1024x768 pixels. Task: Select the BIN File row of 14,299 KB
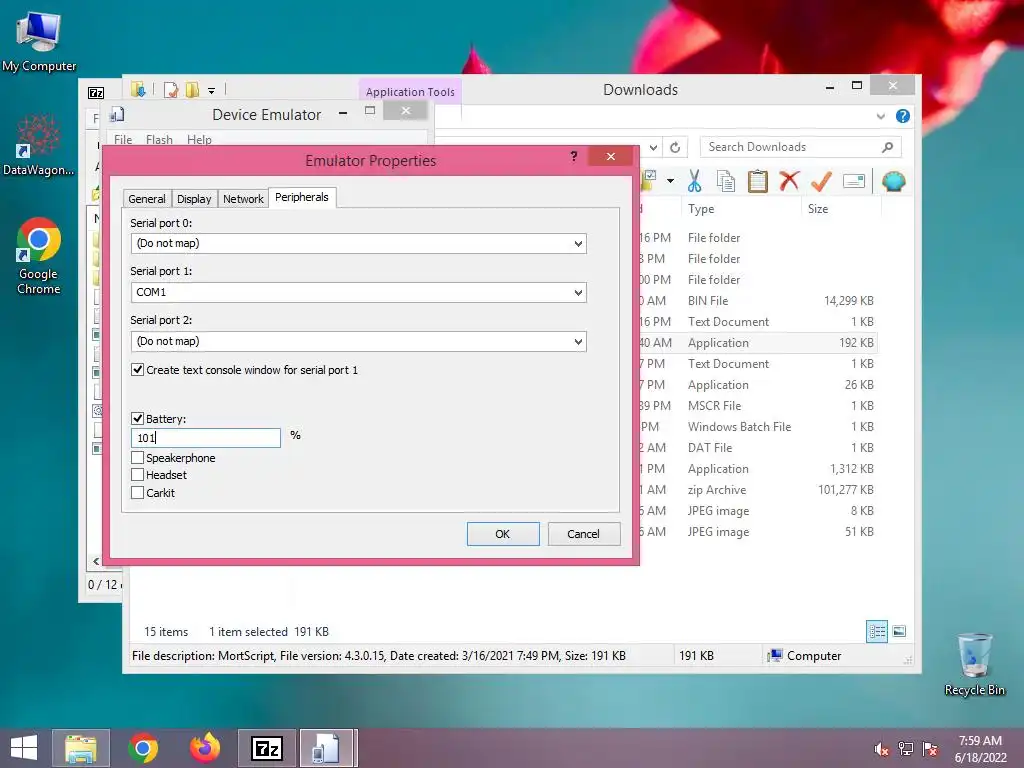point(758,301)
